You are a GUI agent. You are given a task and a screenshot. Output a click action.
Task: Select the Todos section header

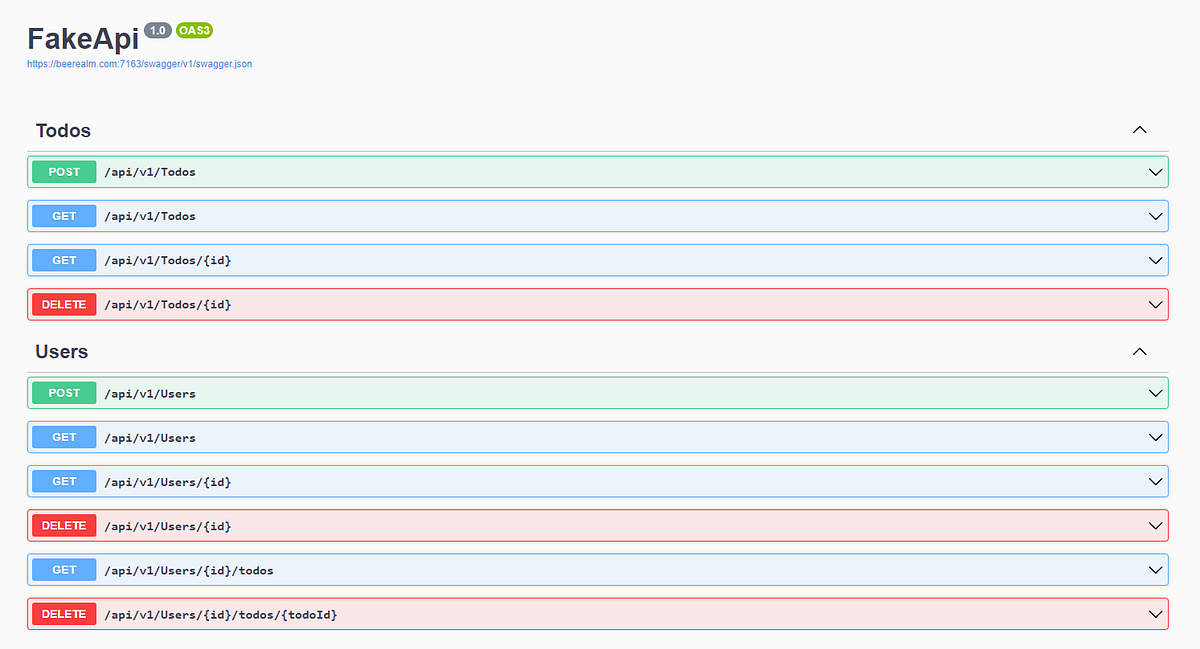tap(63, 130)
